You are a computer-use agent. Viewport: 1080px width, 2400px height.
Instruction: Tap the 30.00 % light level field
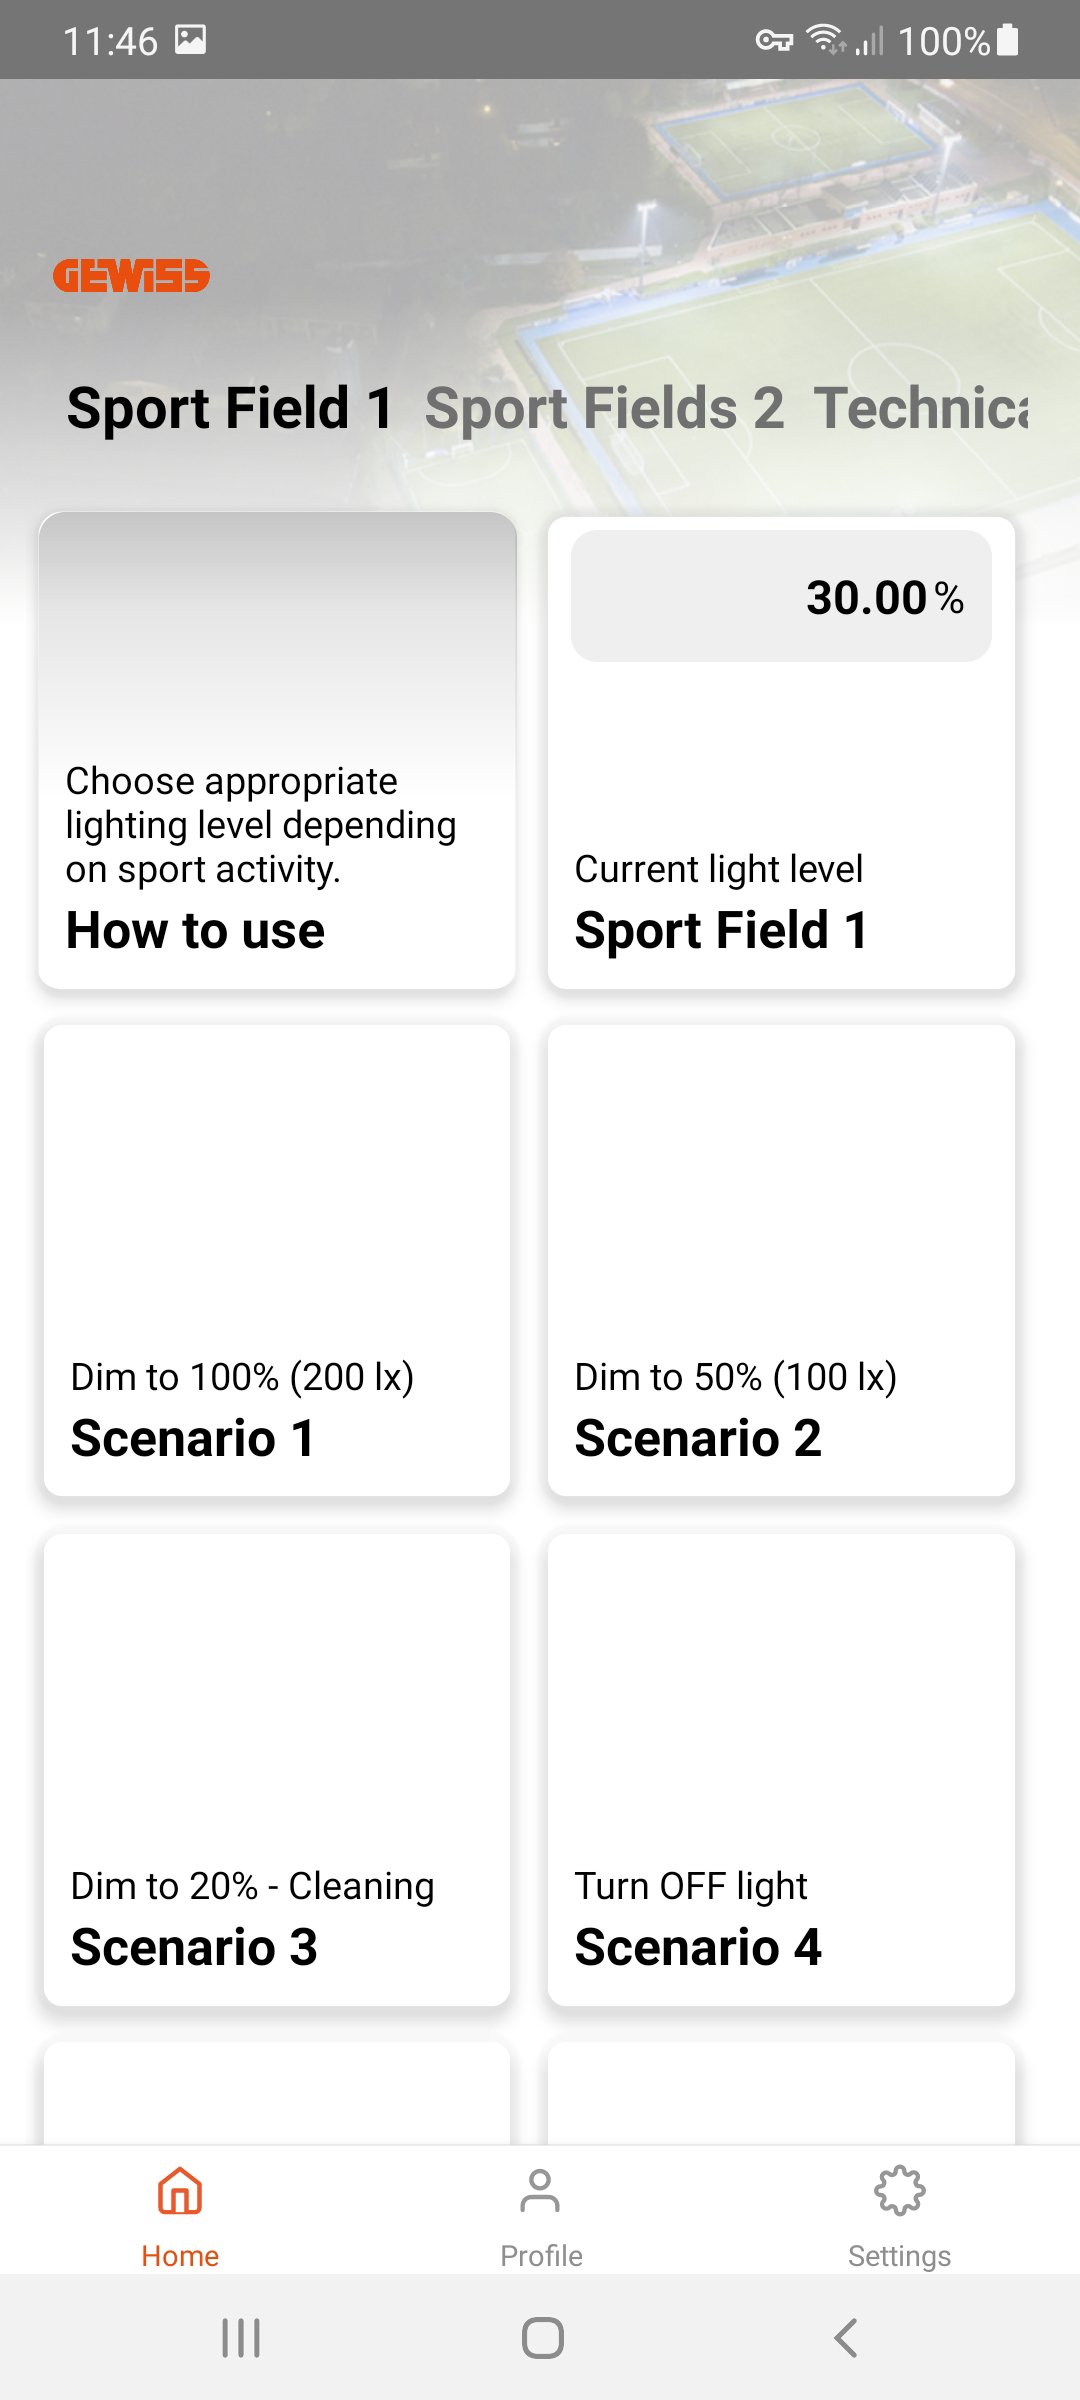pos(781,596)
